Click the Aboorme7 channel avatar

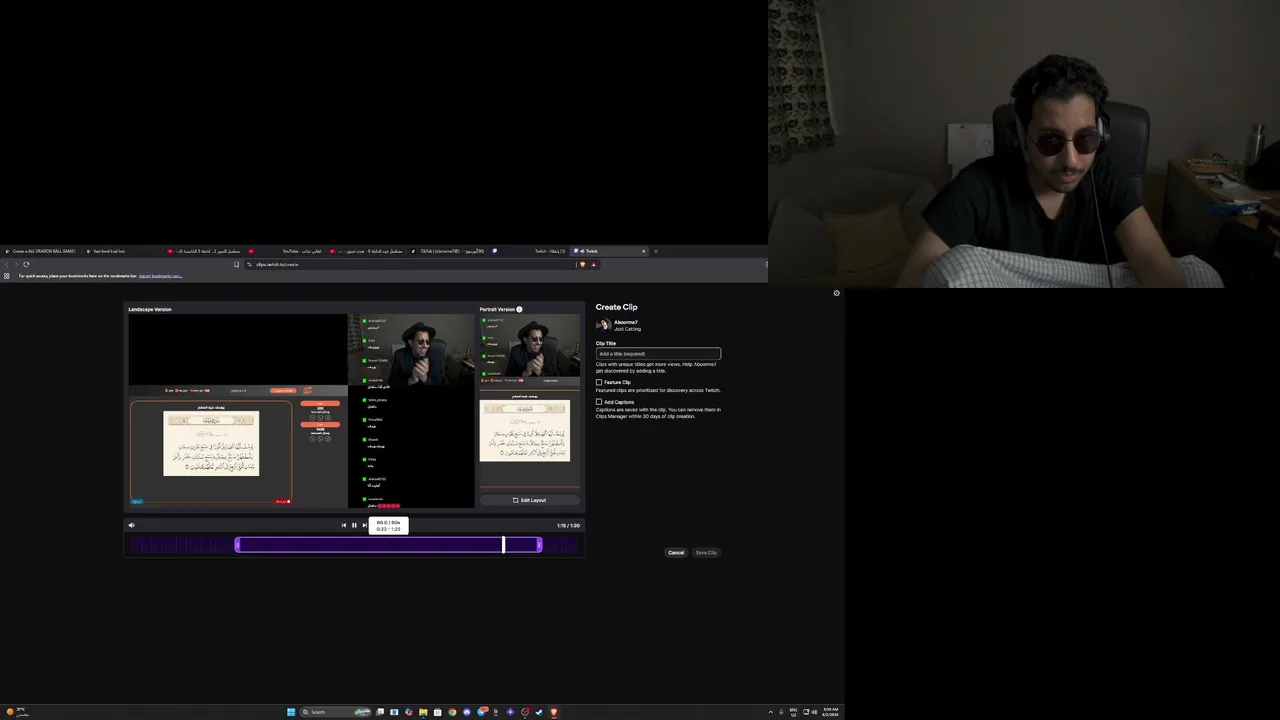click(603, 325)
